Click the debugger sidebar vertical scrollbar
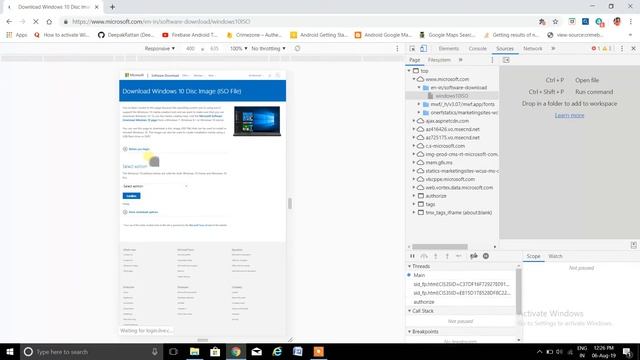Image resolution: width=640 pixels, height=360 pixels. [x=519, y=292]
